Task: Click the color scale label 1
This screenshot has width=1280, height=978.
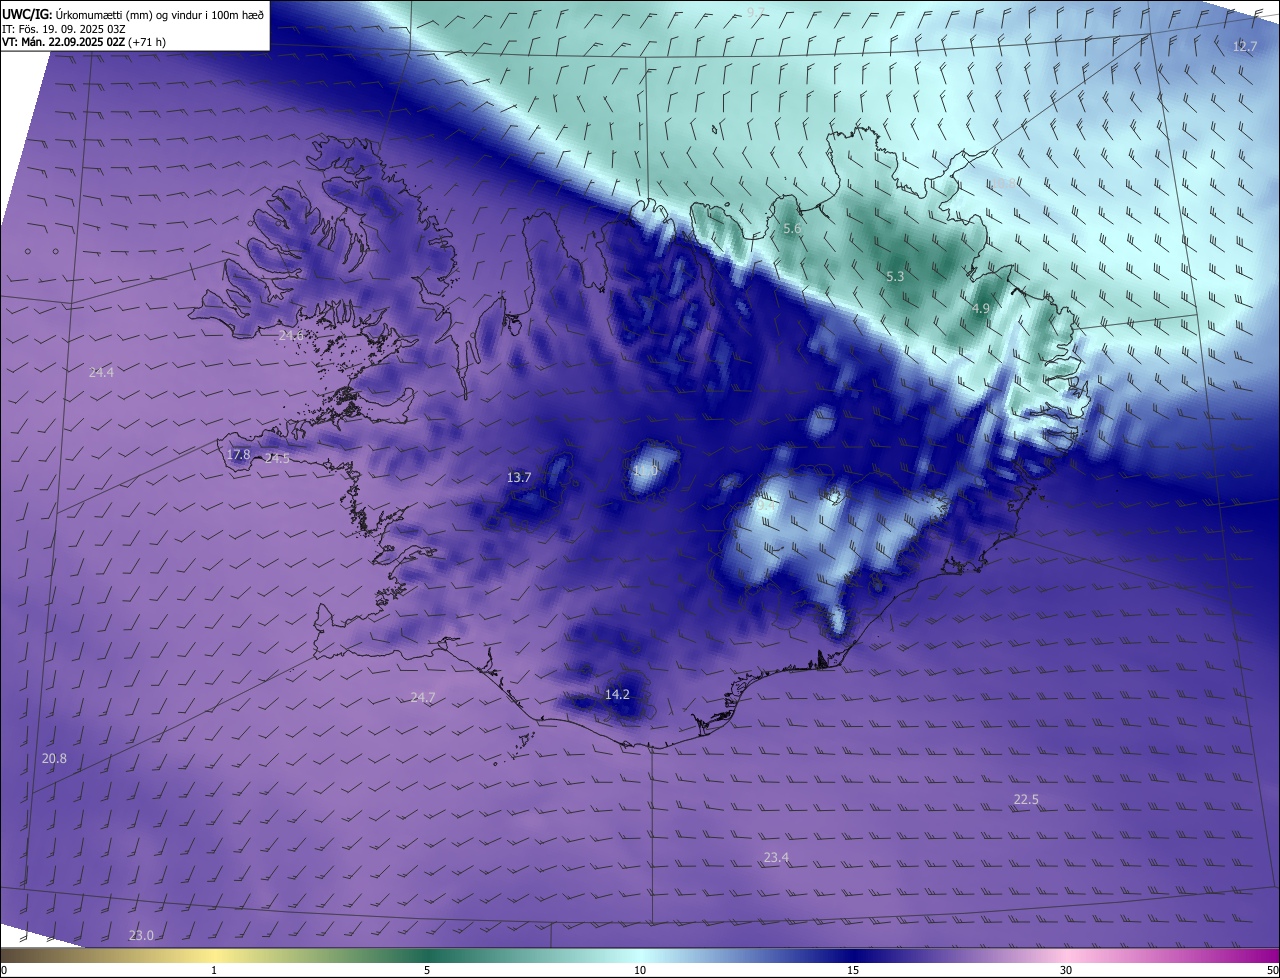Action: click(214, 970)
